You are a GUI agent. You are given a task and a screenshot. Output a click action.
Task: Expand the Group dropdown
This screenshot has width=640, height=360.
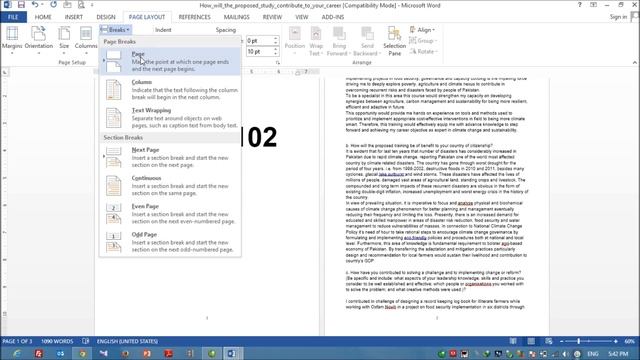[x=422, y=41]
